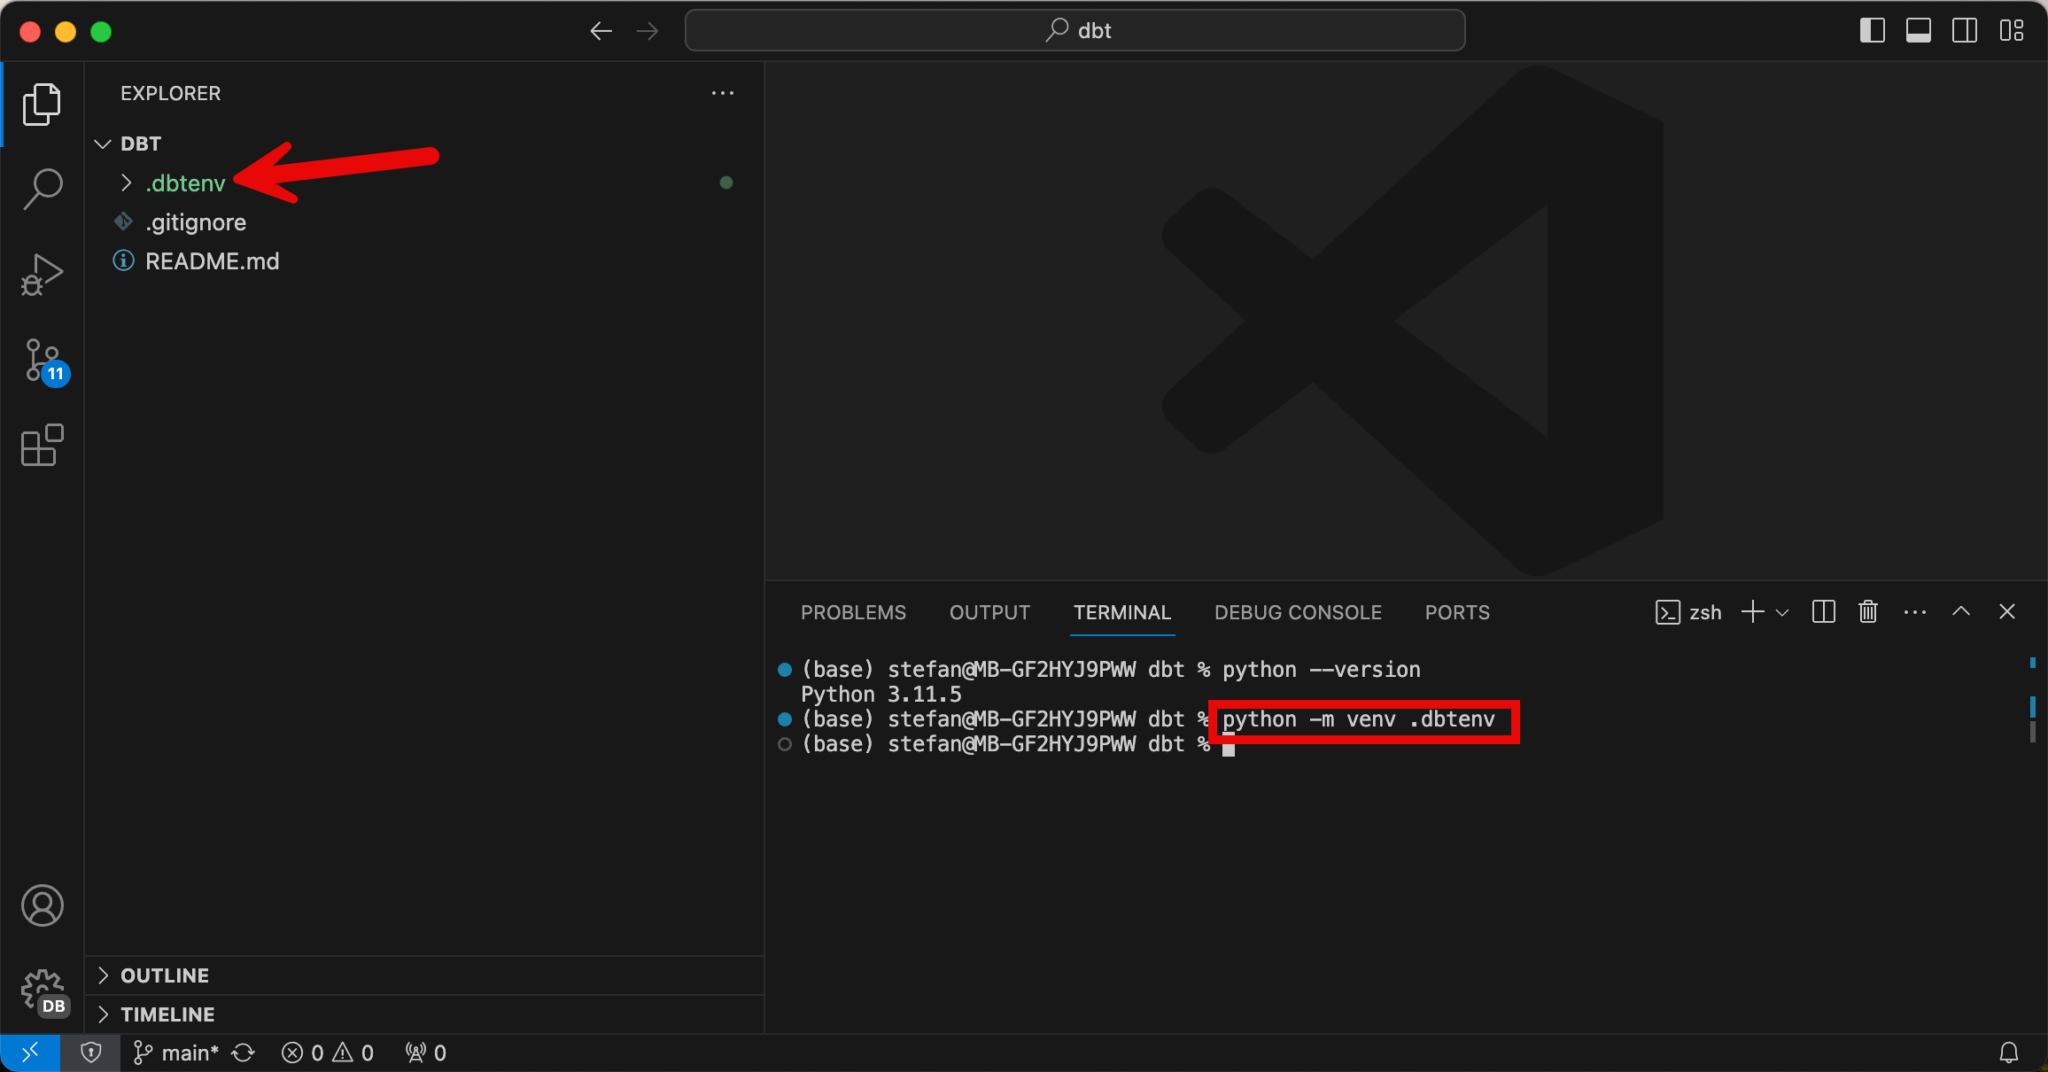Click the main* git branch indicator
Screen dimensions: 2048x1072
[x=178, y=1053]
